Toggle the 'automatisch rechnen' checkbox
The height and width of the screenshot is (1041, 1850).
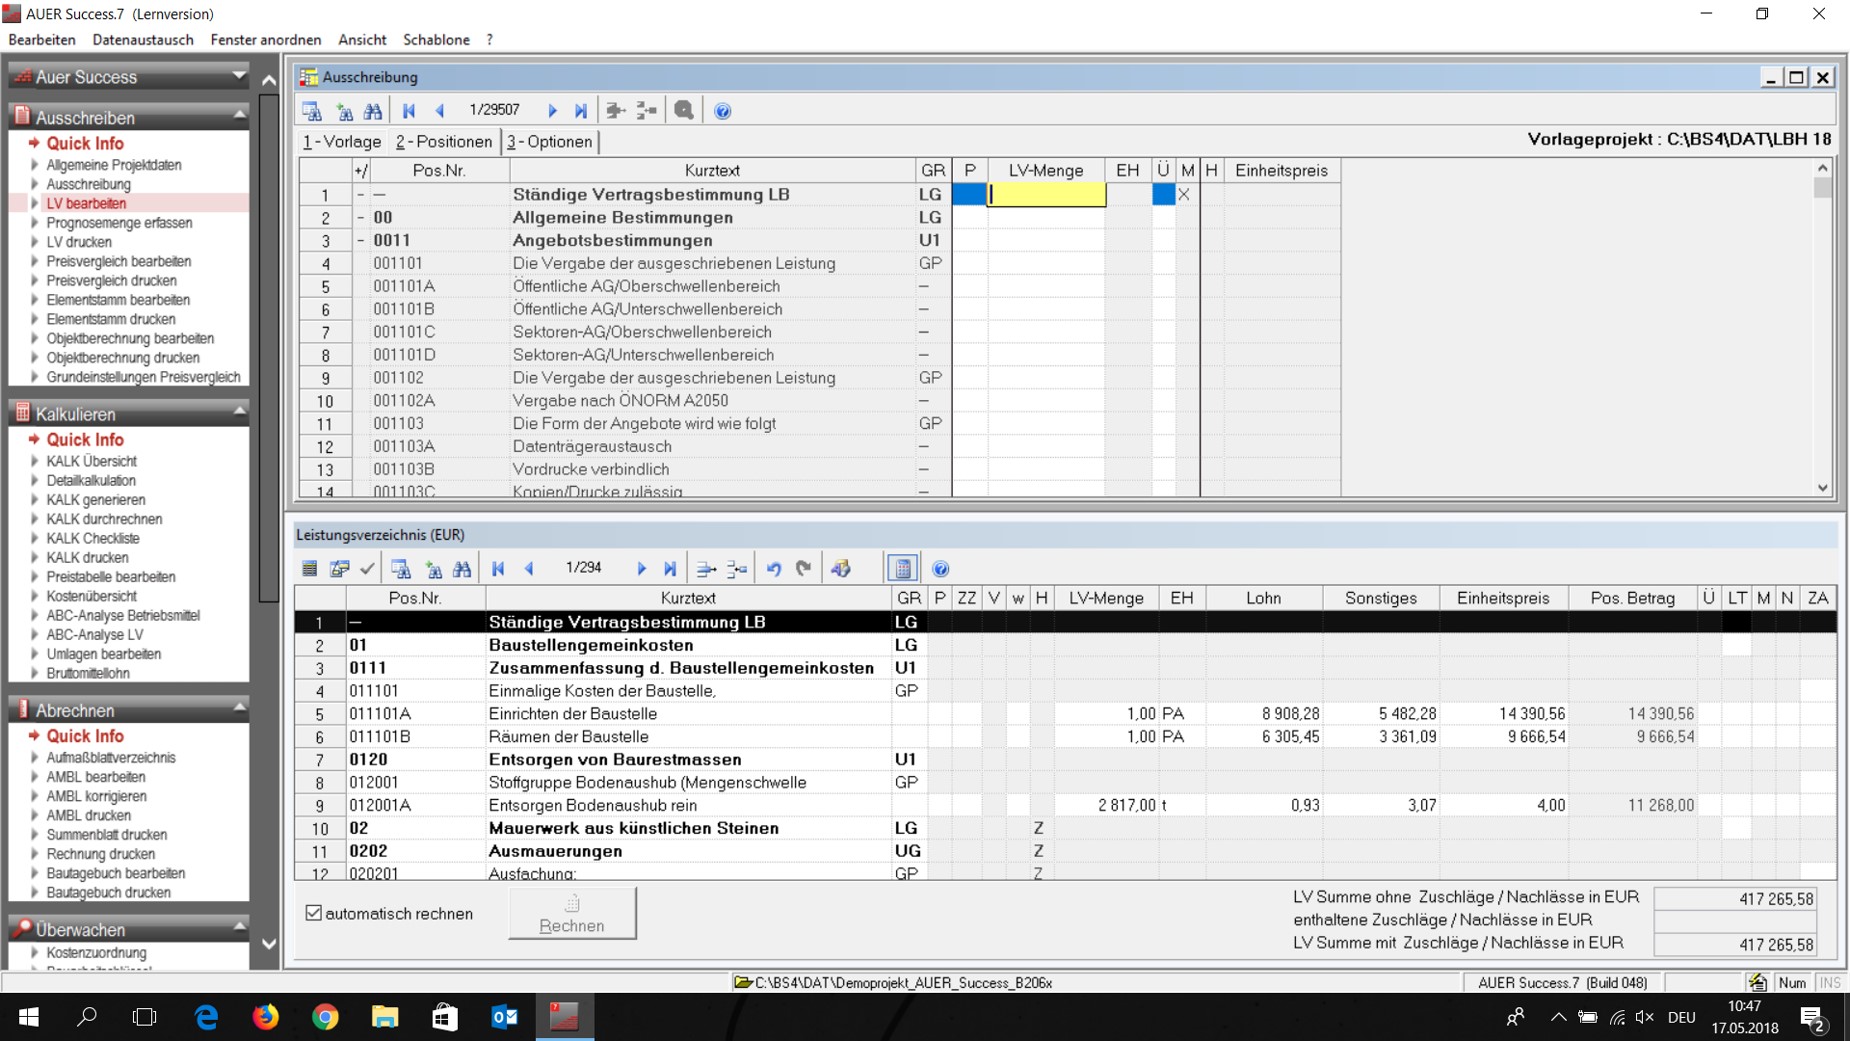pos(314,913)
